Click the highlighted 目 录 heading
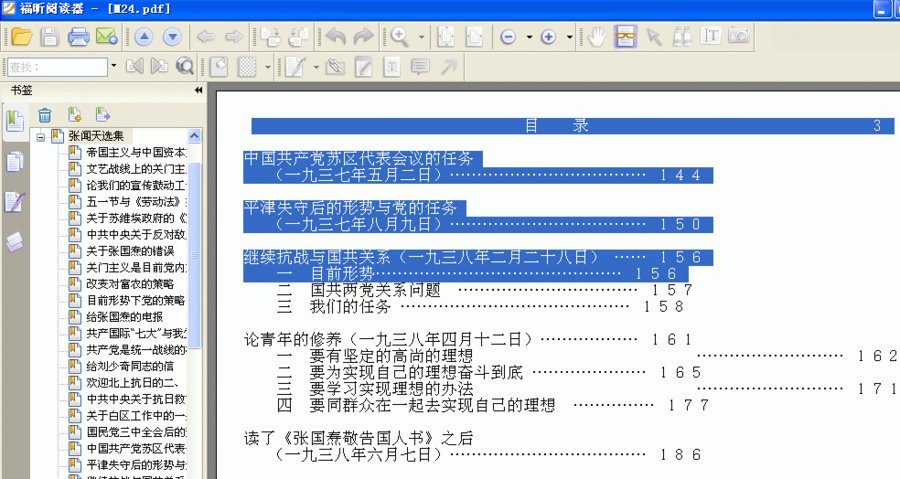900x479 pixels. pos(557,126)
